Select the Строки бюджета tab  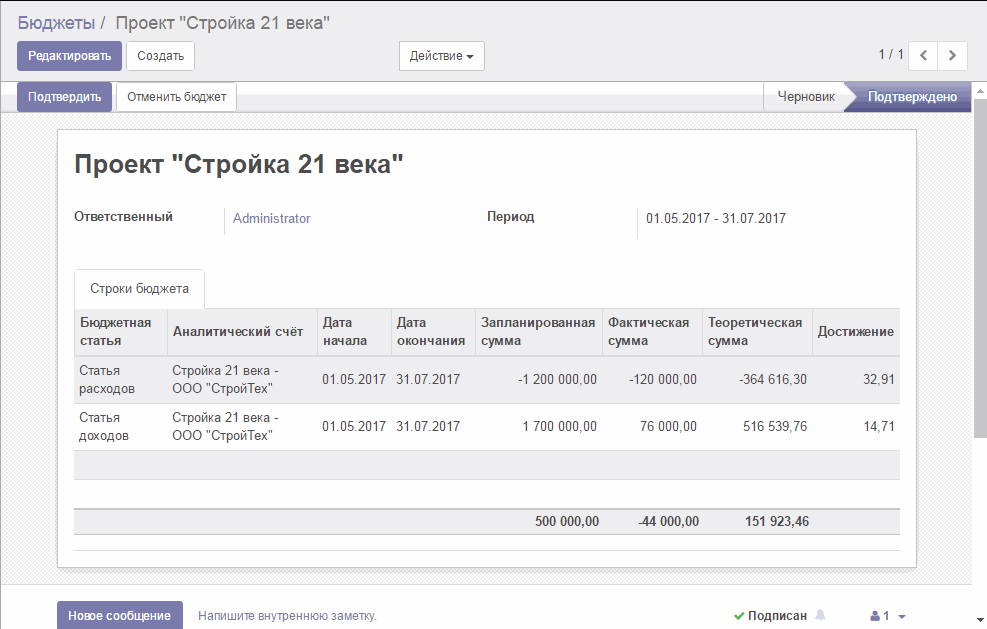pyautogui.click(x=139, y=289)
